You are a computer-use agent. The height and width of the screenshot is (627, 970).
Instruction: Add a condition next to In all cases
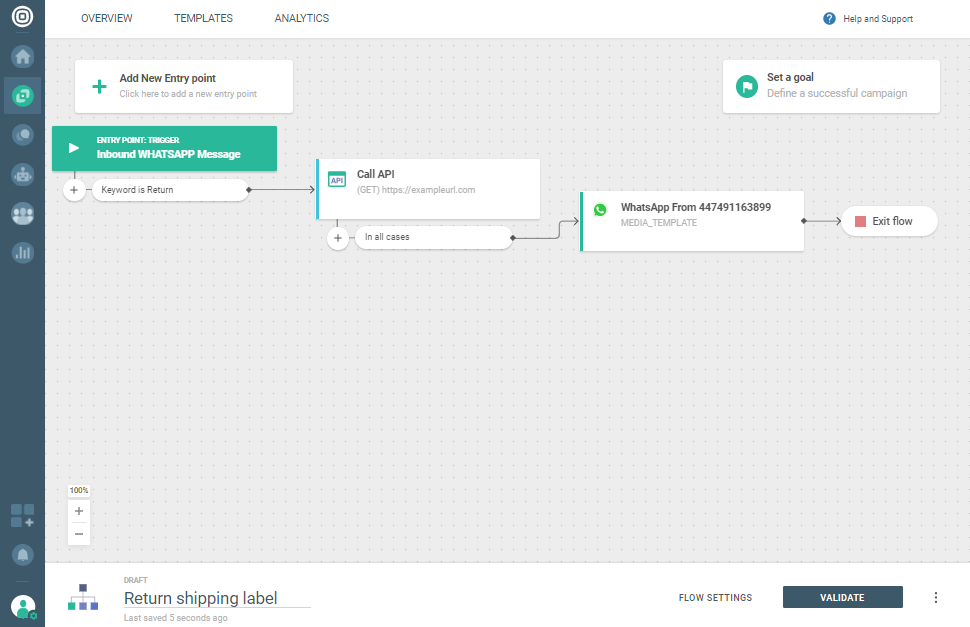click(x=338, y=238)
